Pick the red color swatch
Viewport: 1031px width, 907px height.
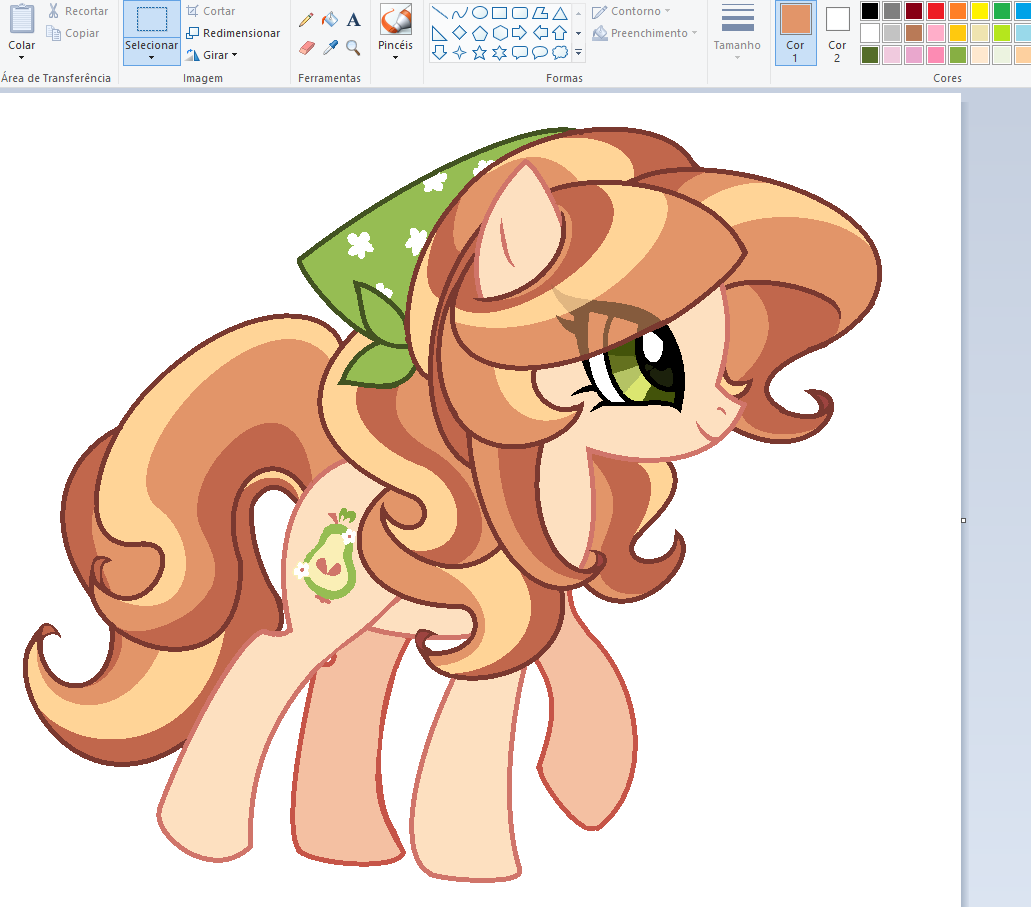tap(936, 11)
